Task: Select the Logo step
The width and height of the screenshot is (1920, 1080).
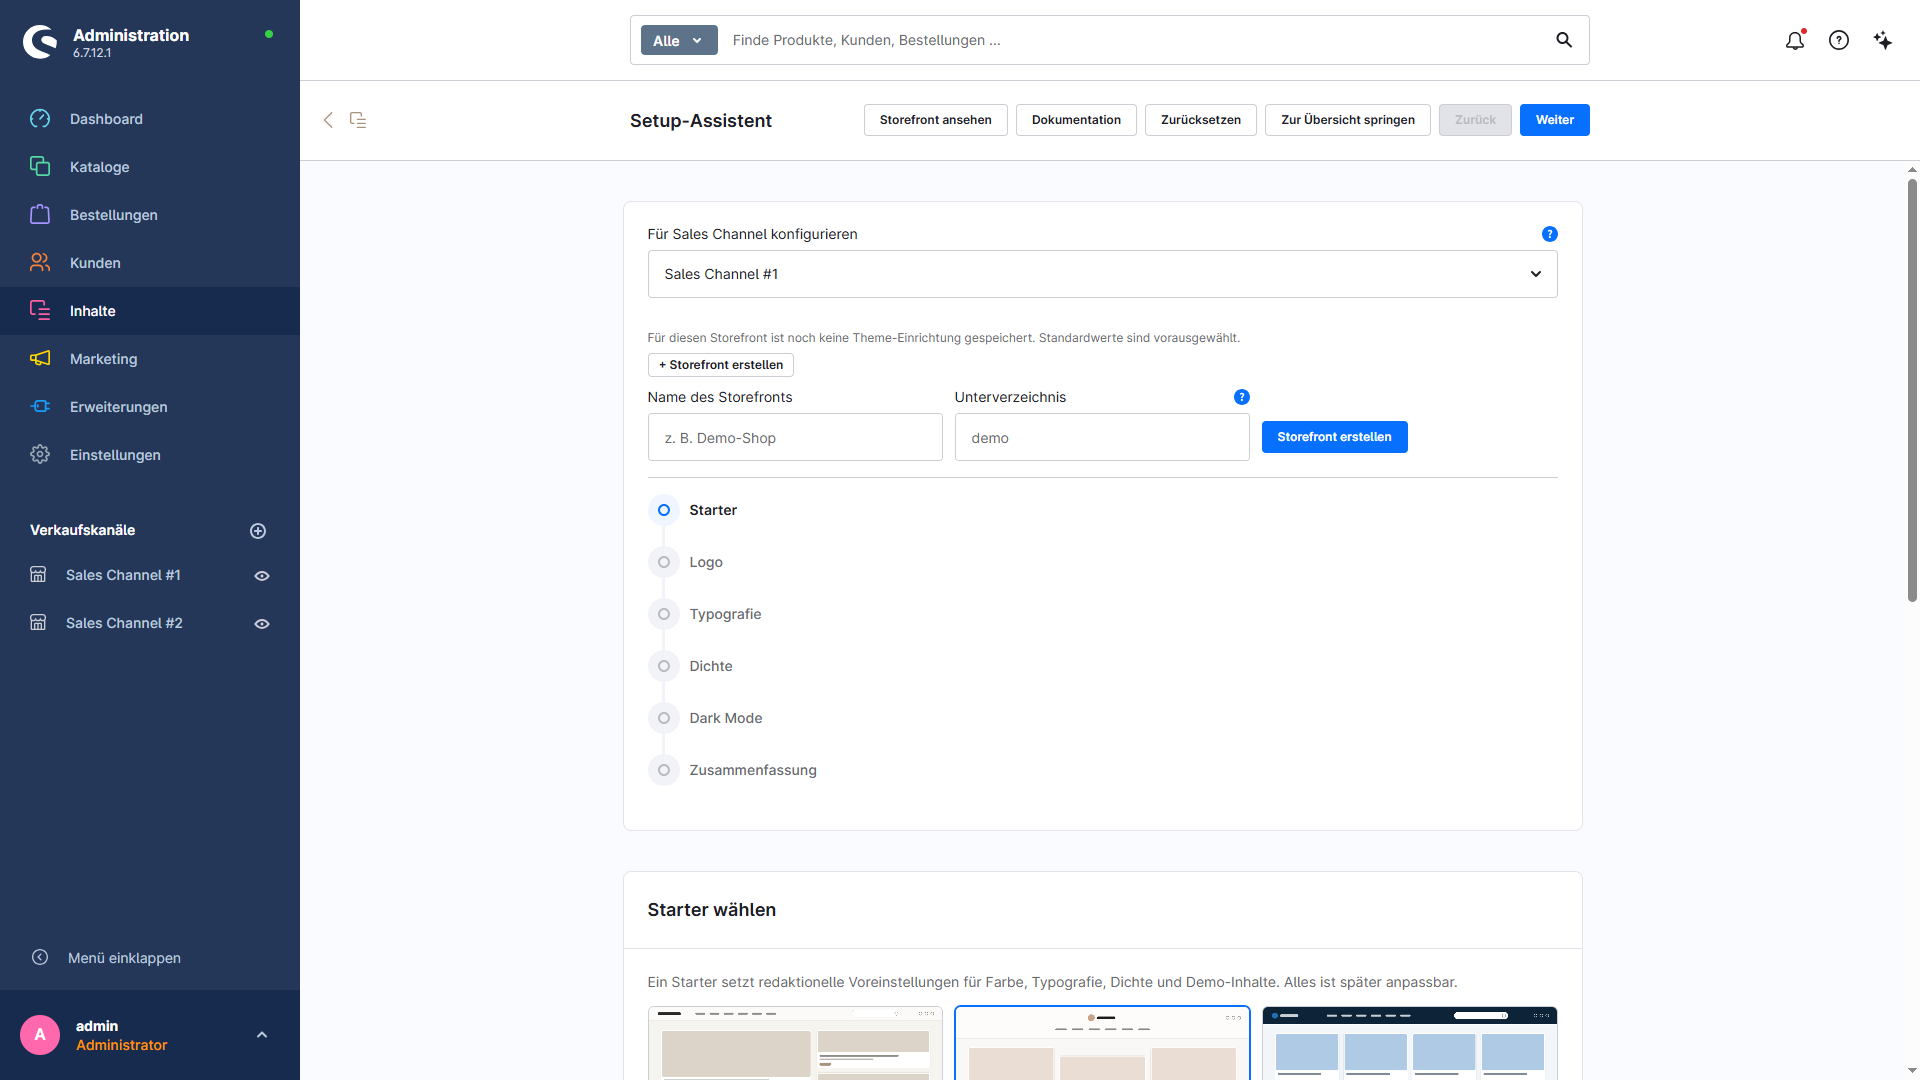Action: point(686,562)
